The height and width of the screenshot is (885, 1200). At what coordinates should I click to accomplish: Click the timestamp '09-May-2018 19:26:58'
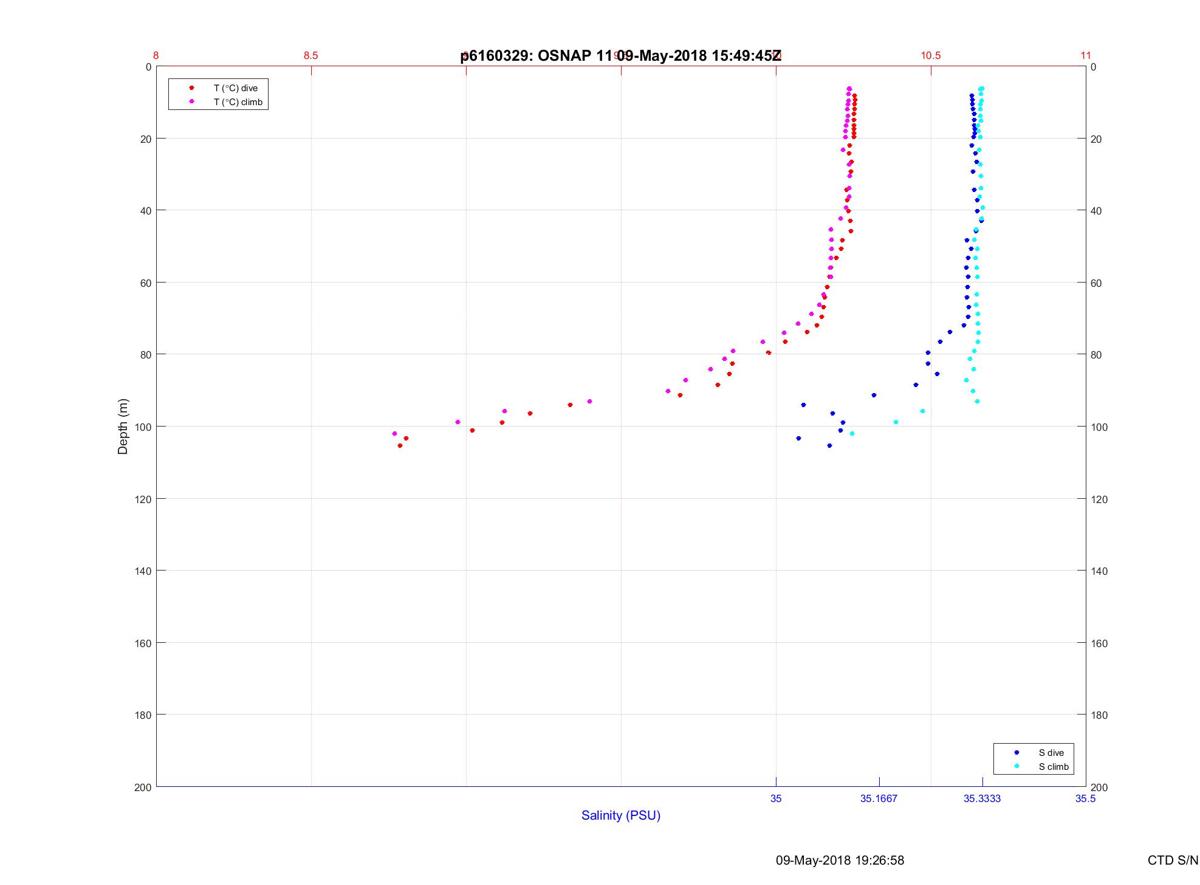click(x=840, y=860)
